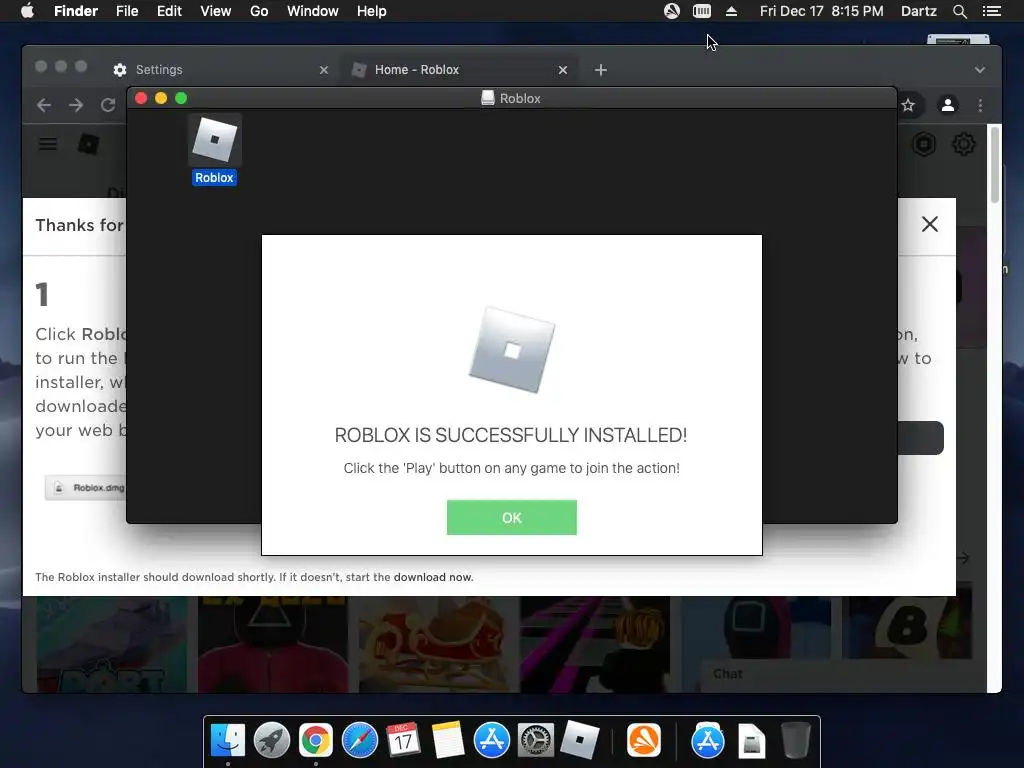The image size is (1024, 768).
Task: Open Chrome three-dot menu
Action: (x=980, y=105)
